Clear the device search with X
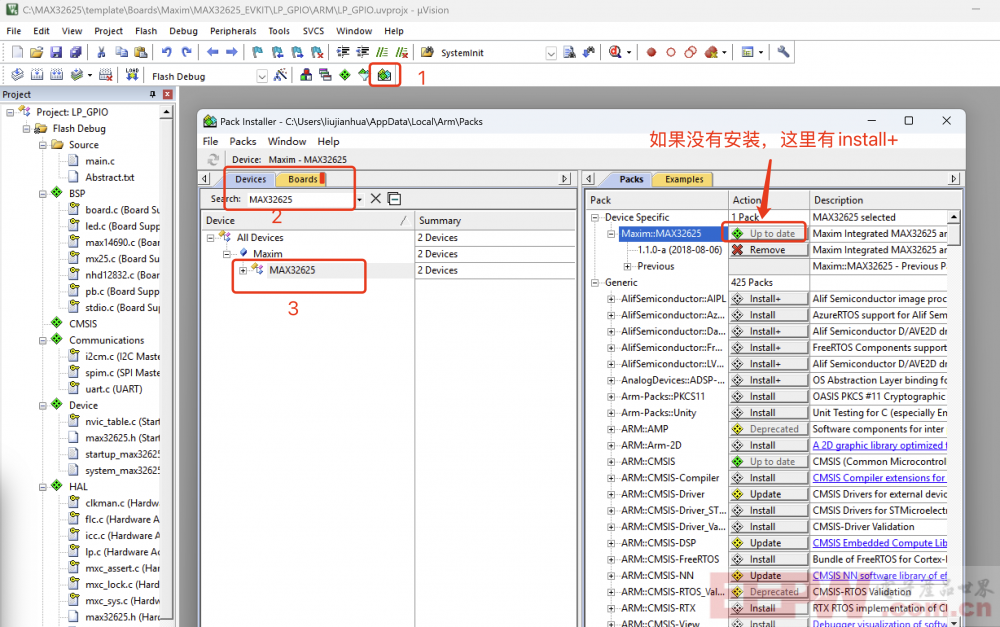The height and width of the screenshot is (627, 1000). (376, 198)
